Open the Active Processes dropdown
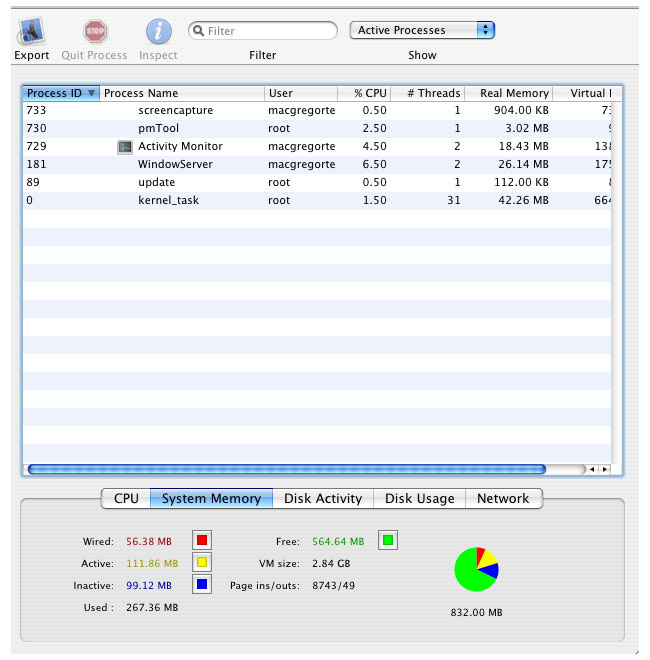This screenshot has height=660, width=650. pos(422,30)
